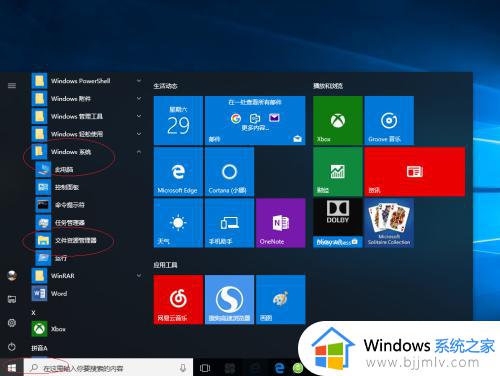Expand the WinRAR folder chevron
The image size is (500, 376).
[x=139, y=276]
